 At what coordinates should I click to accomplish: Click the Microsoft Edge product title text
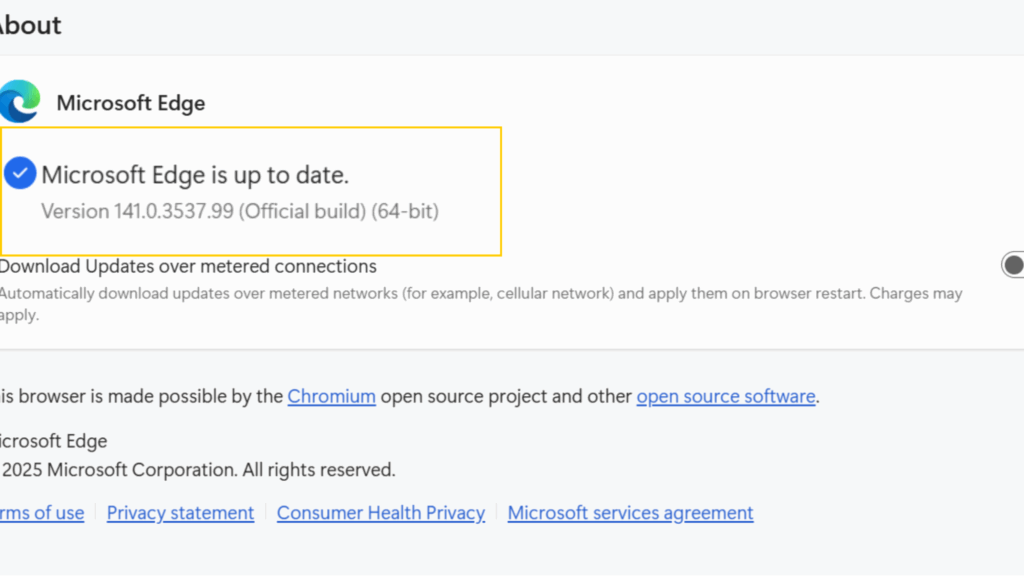tap(131, 102)
